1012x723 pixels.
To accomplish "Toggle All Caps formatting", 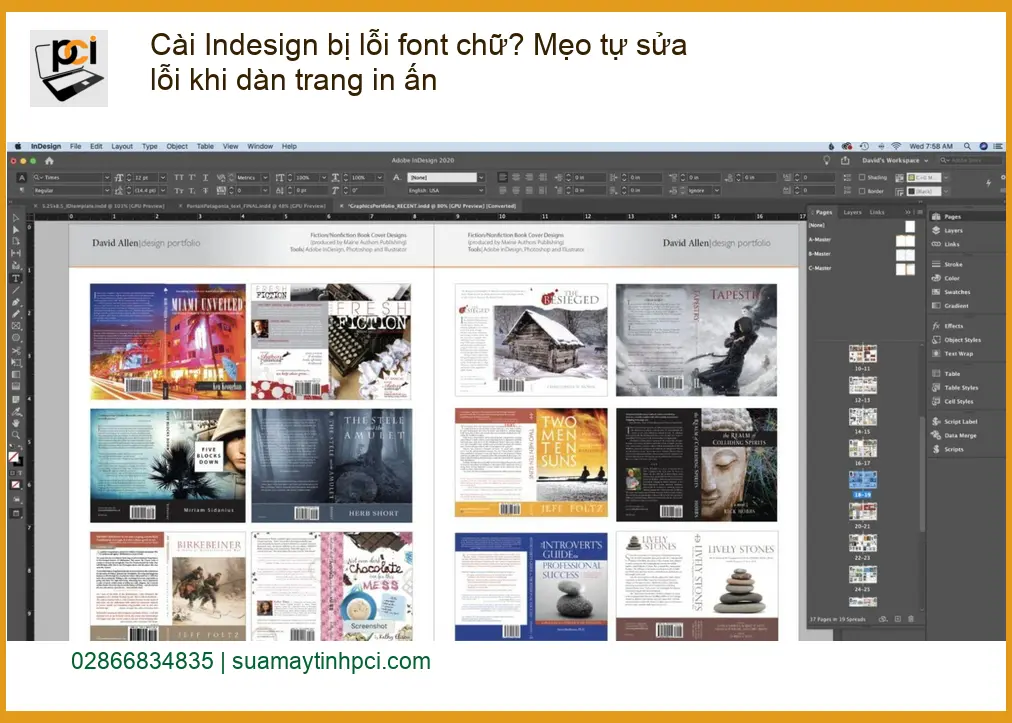I will click(x=179, y=177).
